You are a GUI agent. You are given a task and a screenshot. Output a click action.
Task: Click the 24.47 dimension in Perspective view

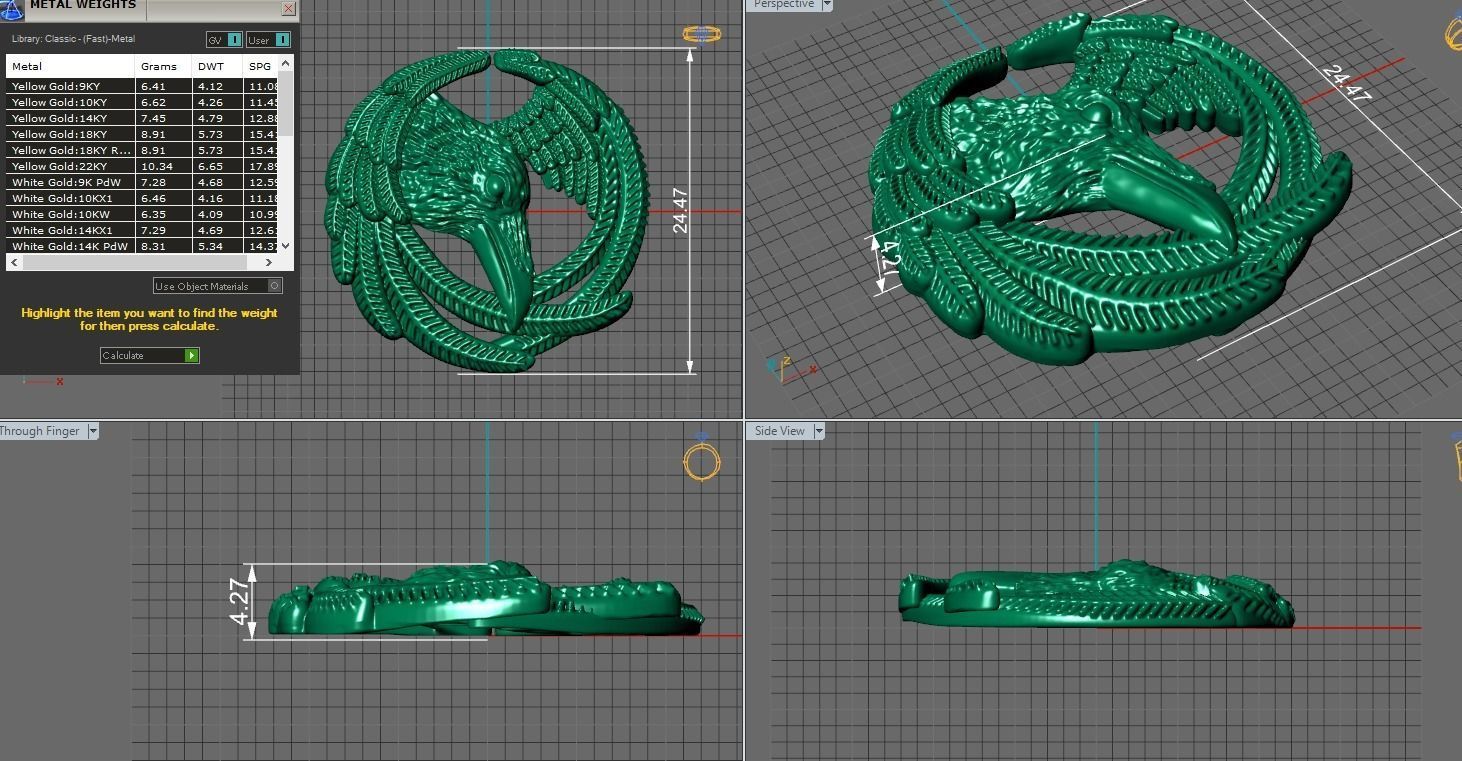click(1346, 84)
